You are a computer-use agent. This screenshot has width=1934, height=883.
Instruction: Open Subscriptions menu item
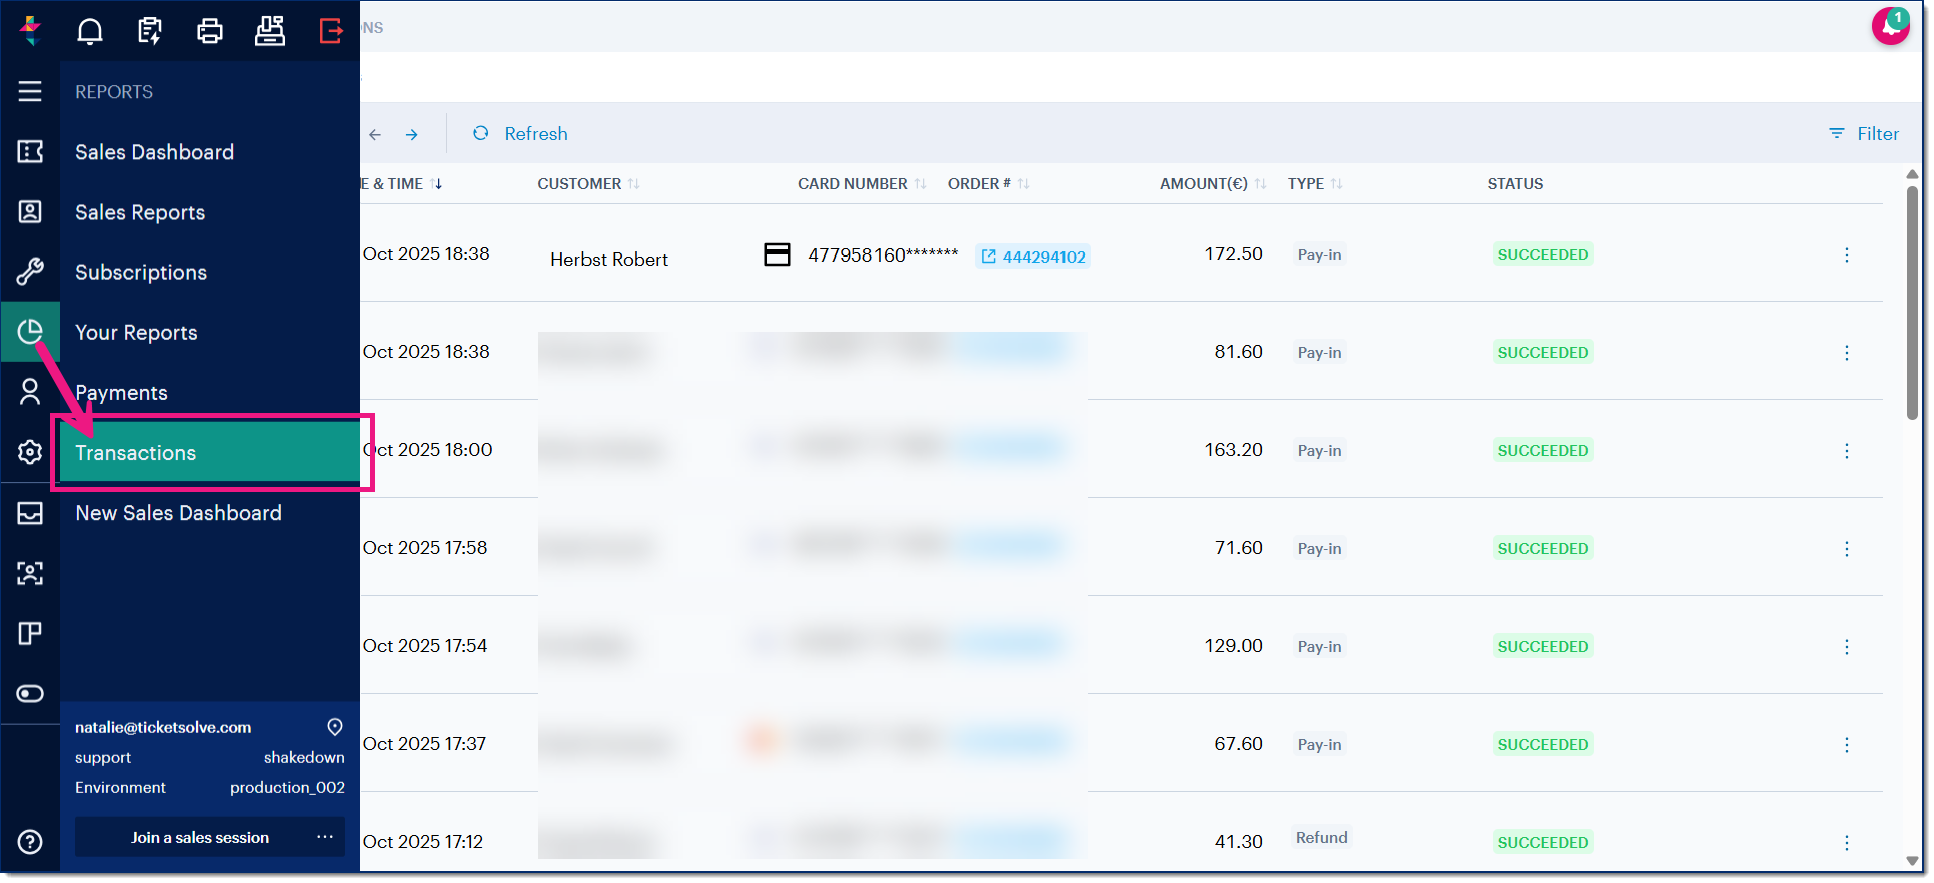(x=141, y=272)
